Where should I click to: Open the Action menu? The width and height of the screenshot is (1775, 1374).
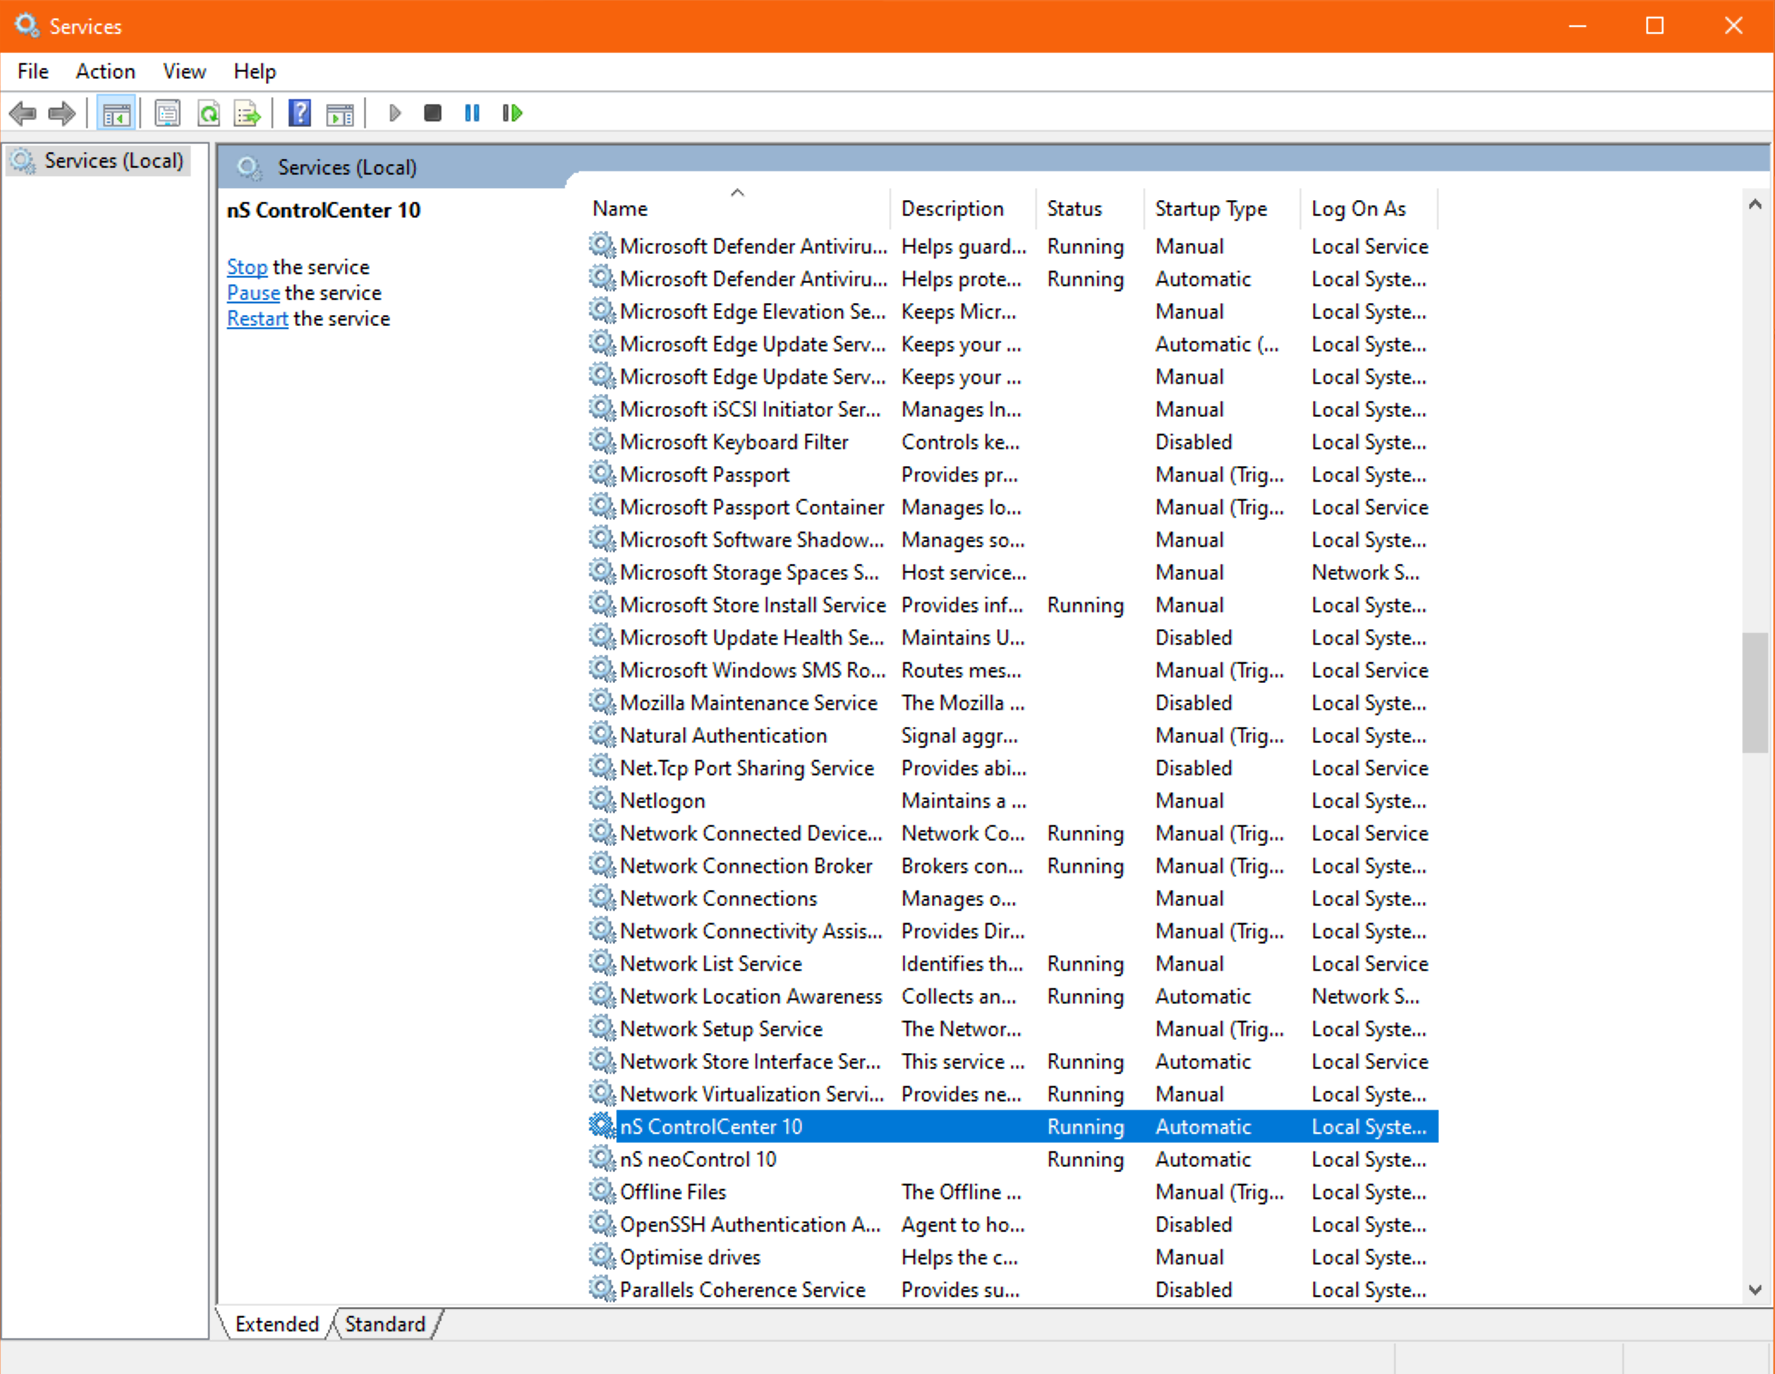click(x=105, y=71)
